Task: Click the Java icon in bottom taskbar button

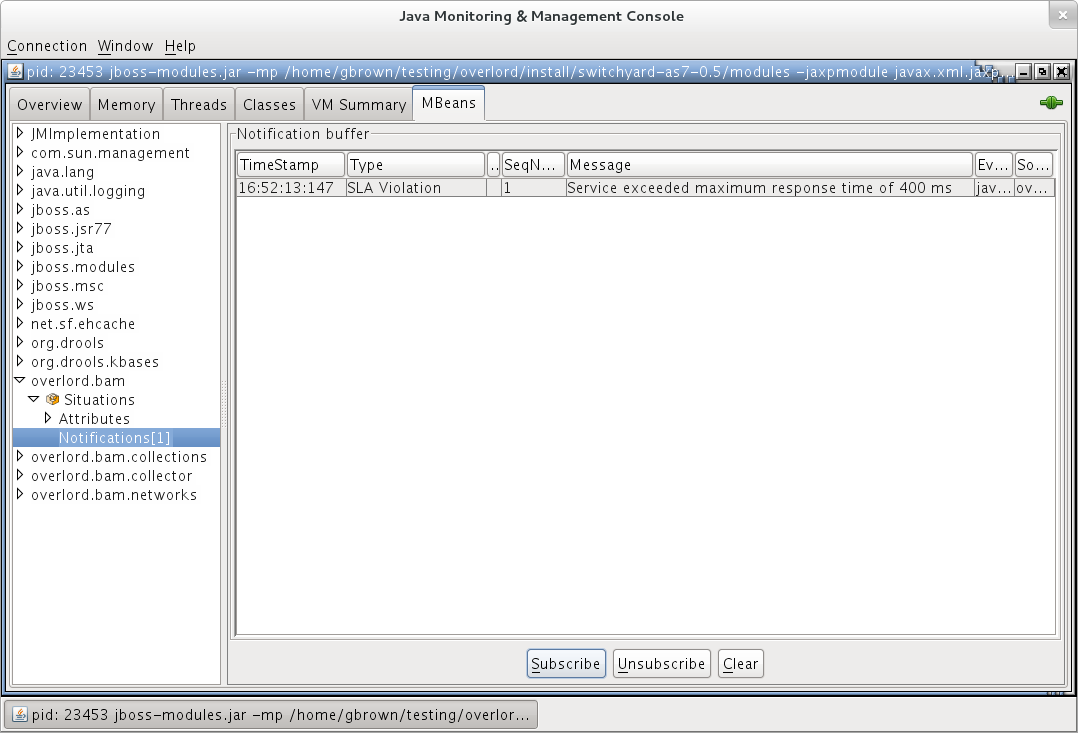Action: click(x=20, y=715)
